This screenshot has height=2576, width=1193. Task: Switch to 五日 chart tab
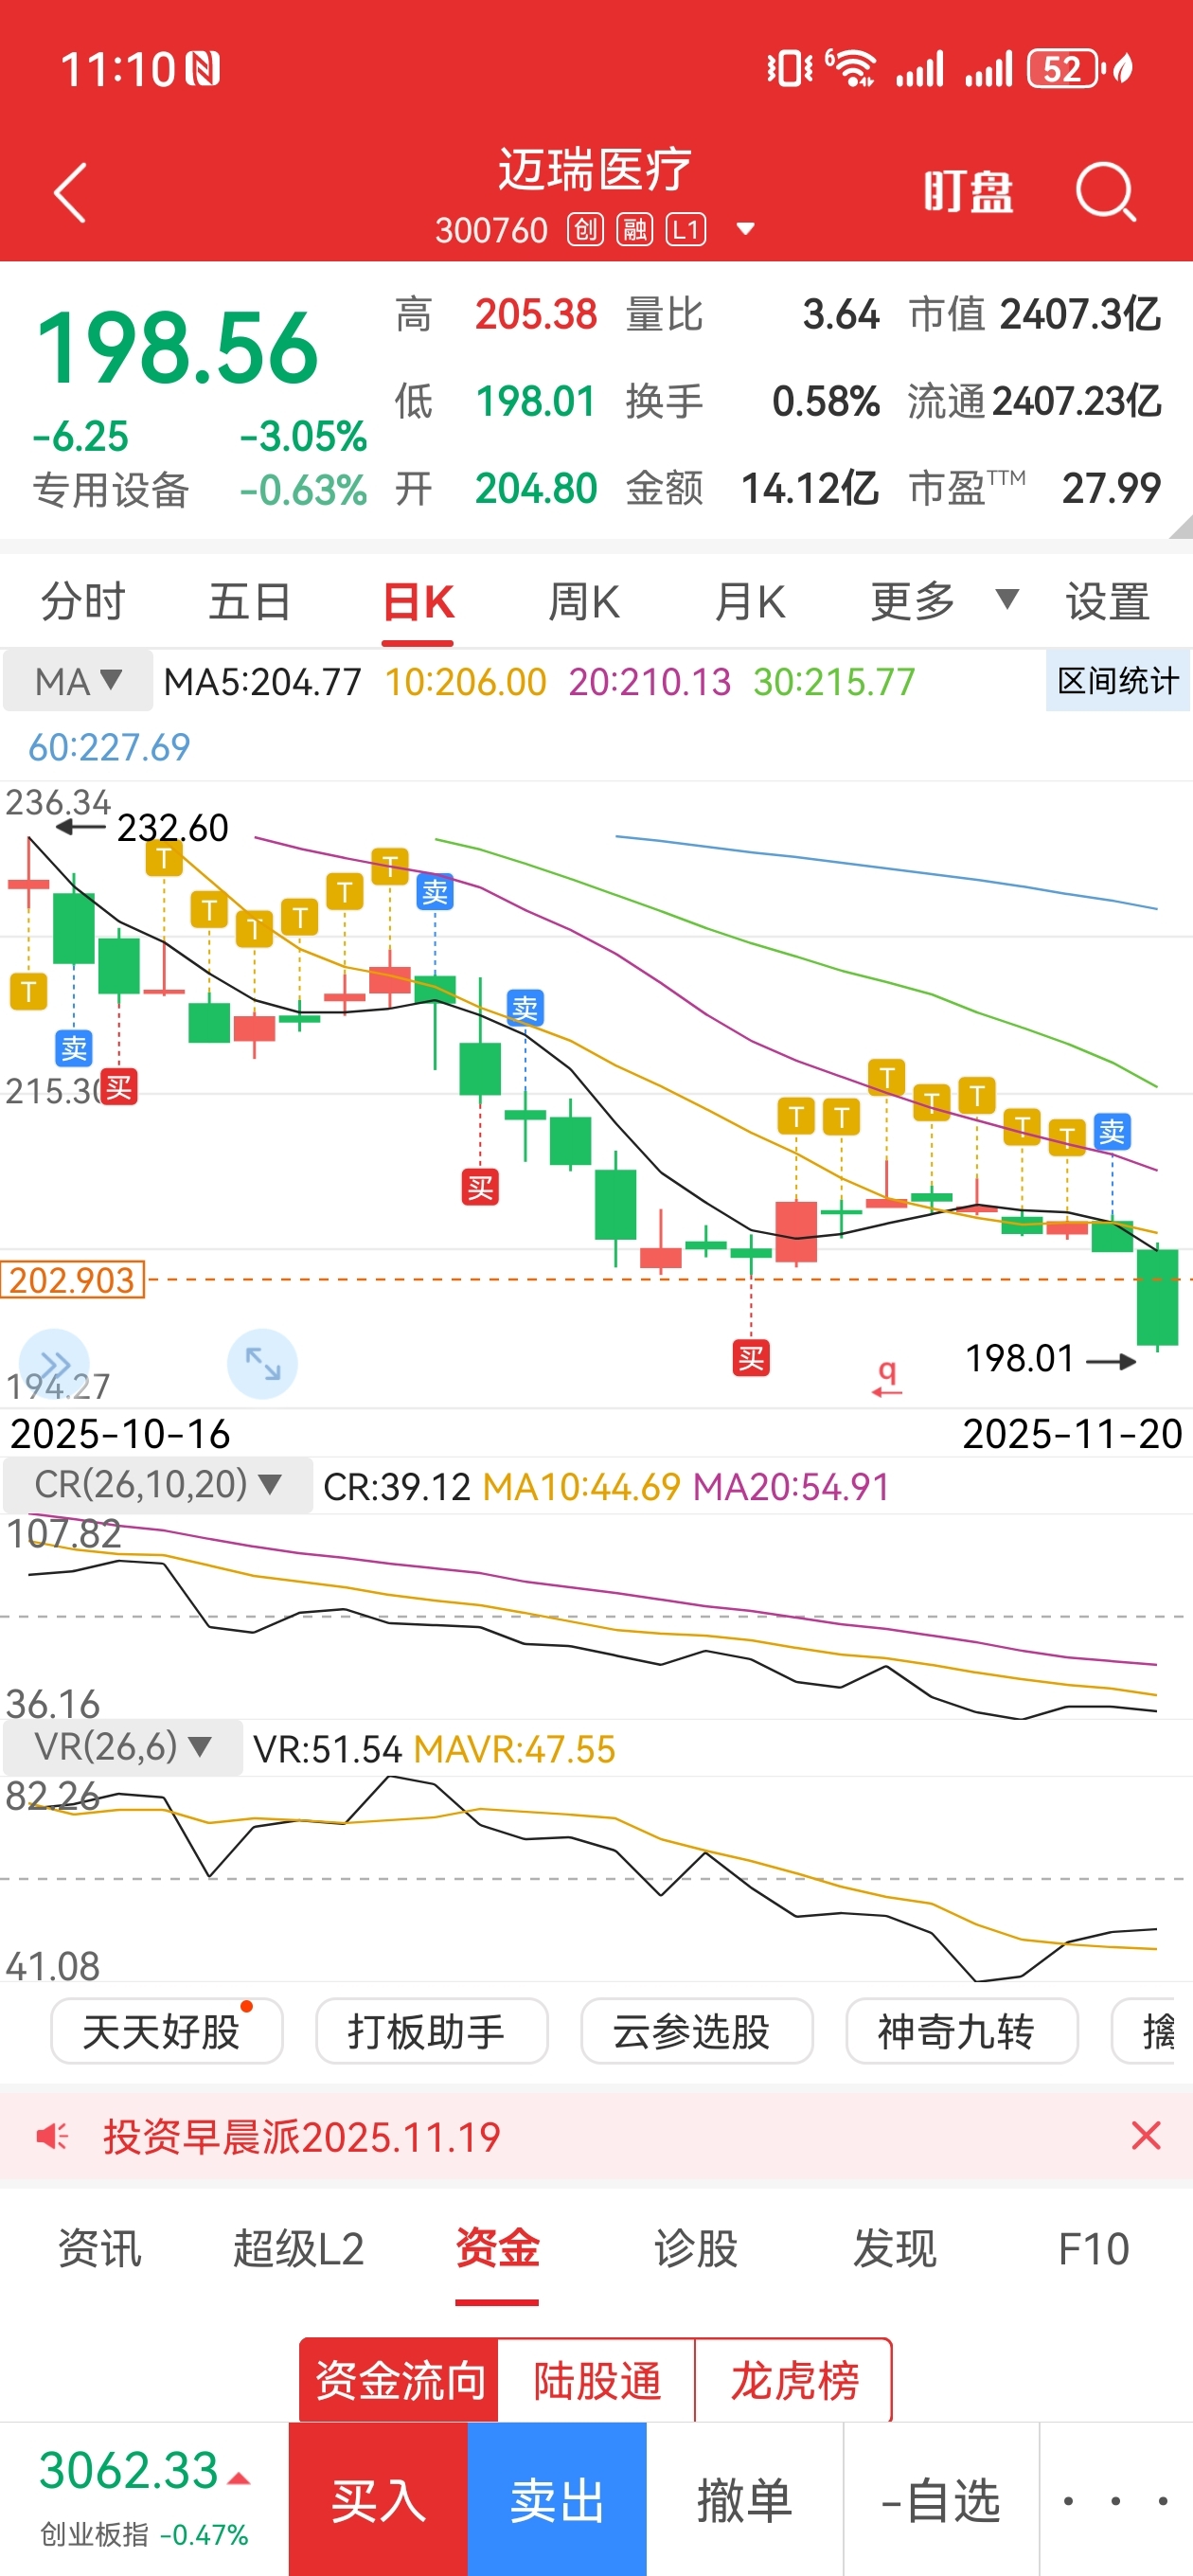[250, 602]
